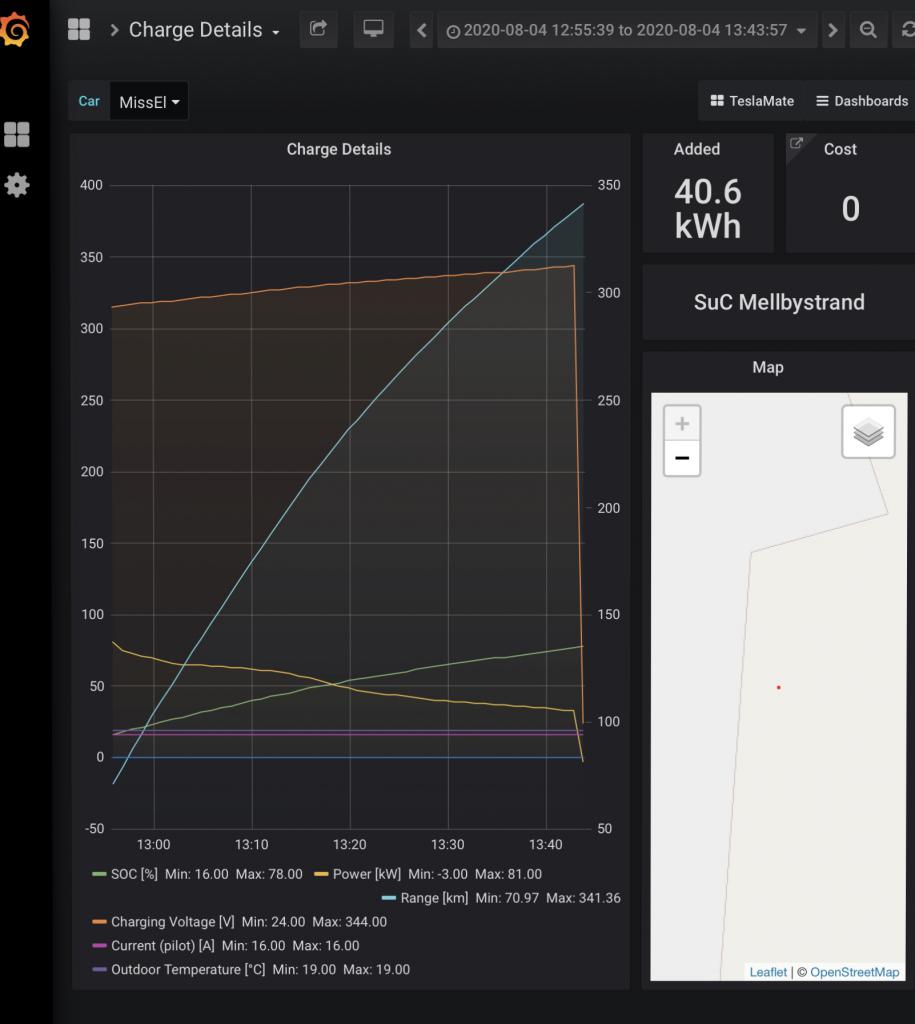915x1024 pixels.
Task: Open the map layers control
Action: [868, 432]
